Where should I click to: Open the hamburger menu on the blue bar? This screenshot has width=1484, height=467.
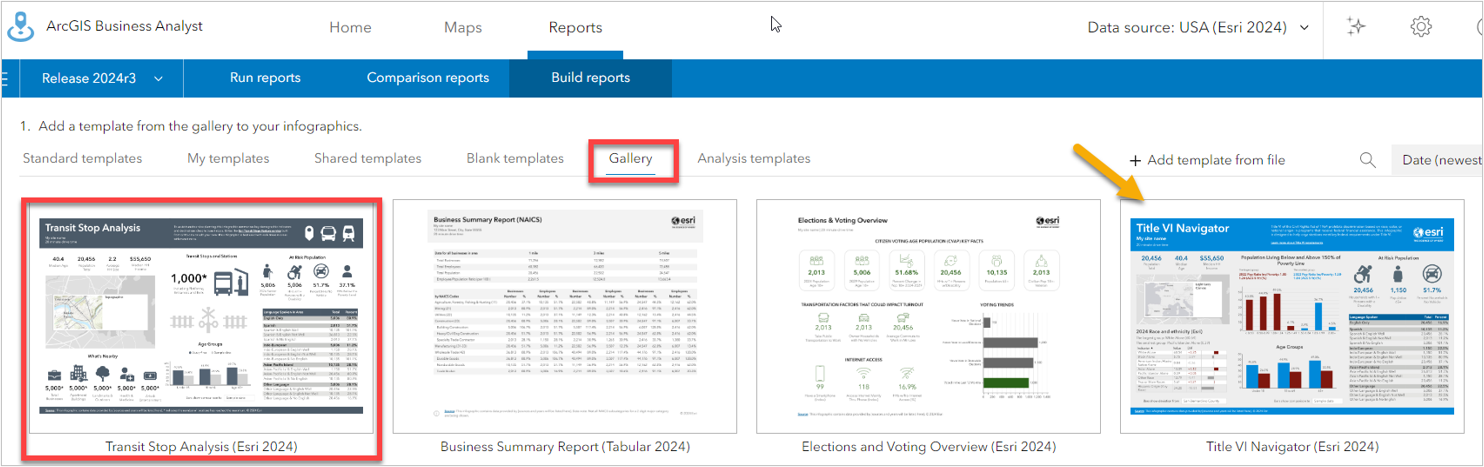click(x=4, y=78)
